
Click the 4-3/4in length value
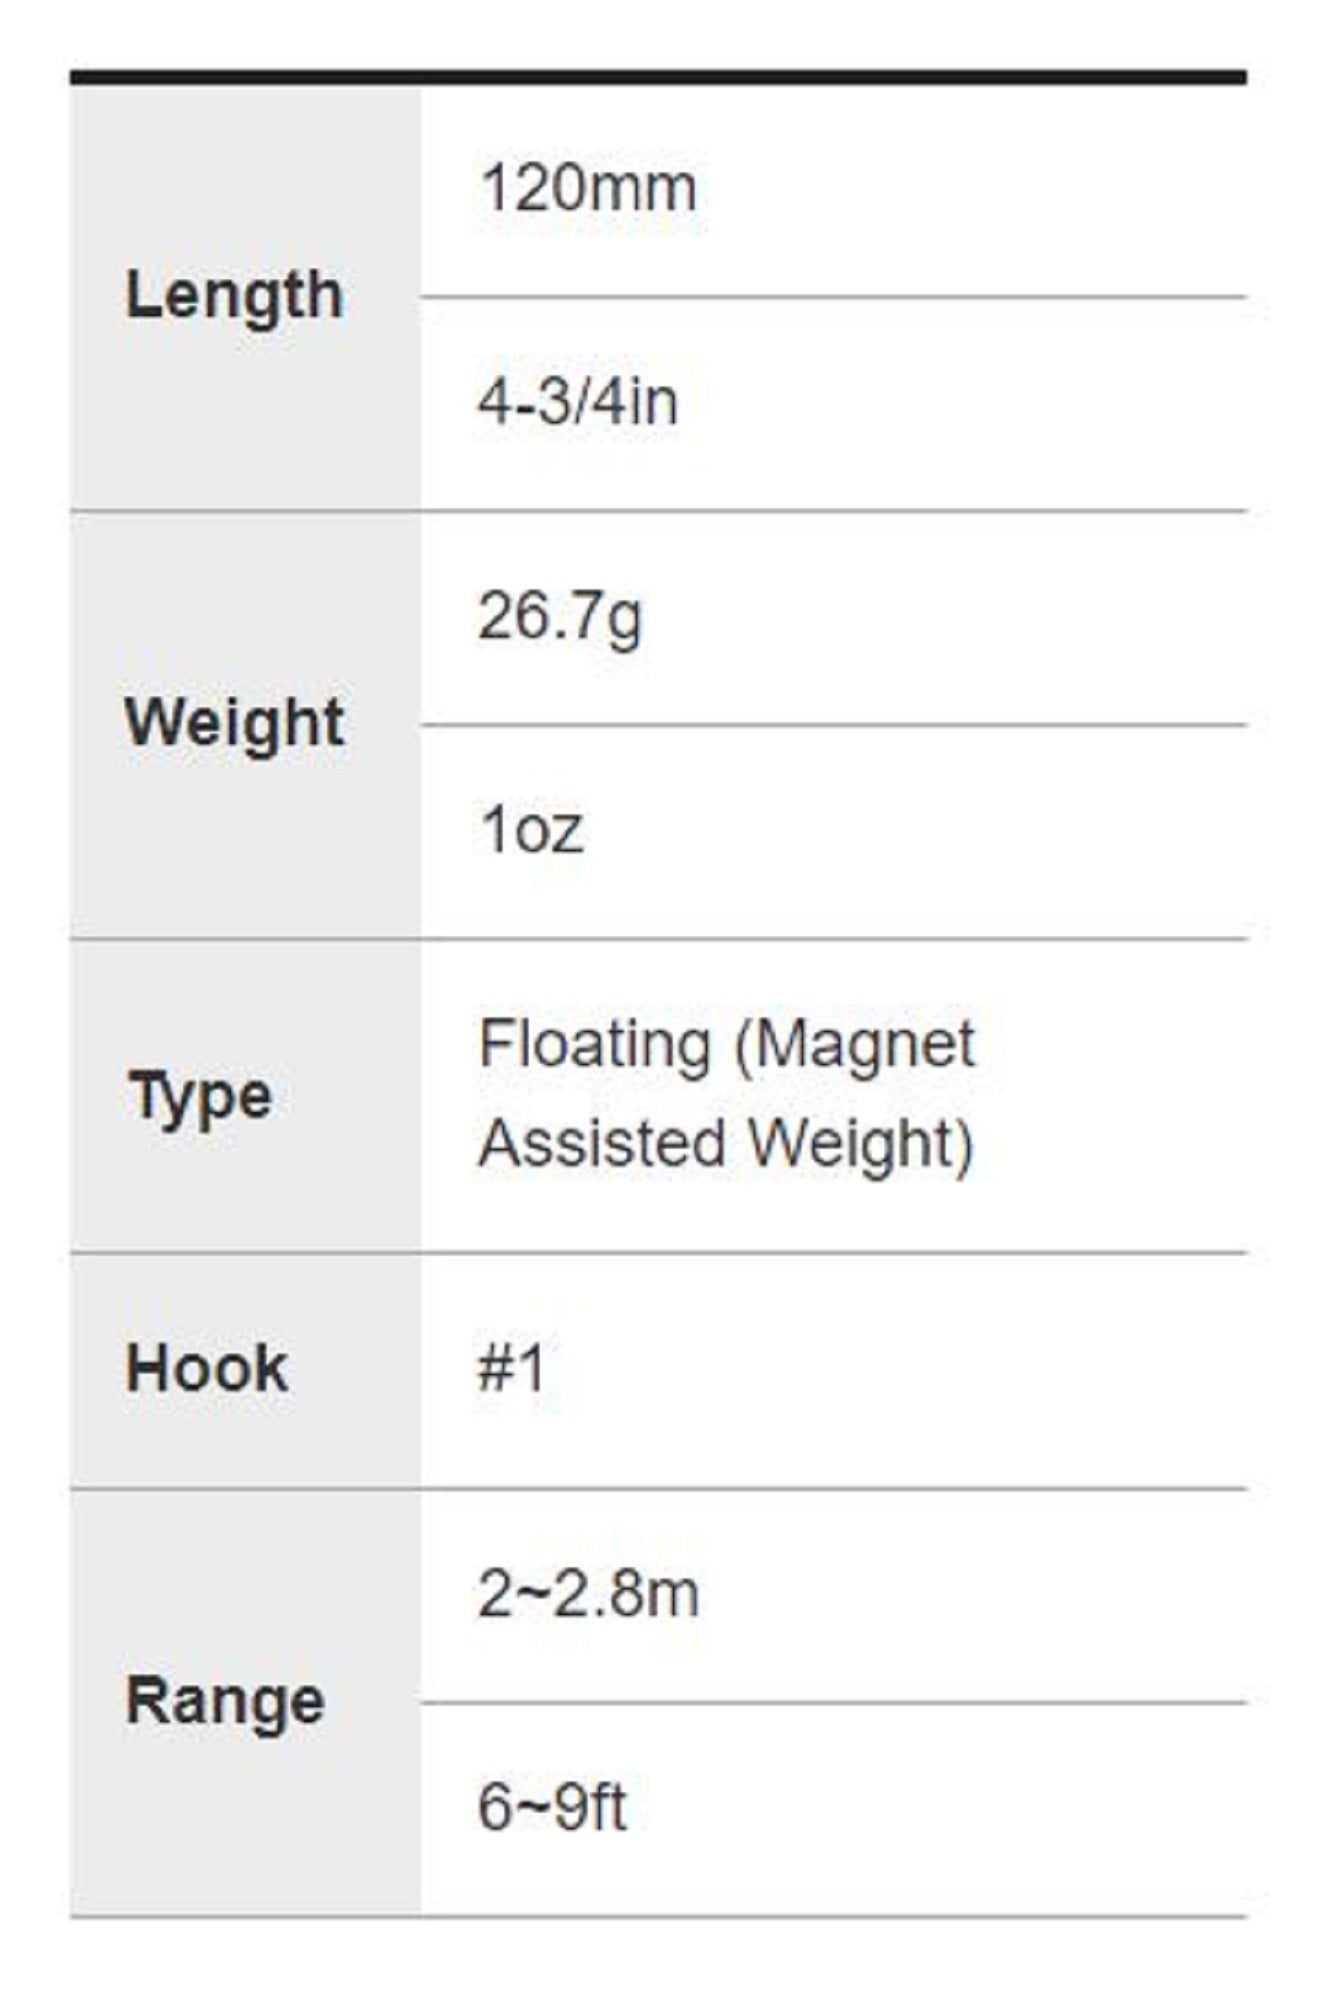578,402
